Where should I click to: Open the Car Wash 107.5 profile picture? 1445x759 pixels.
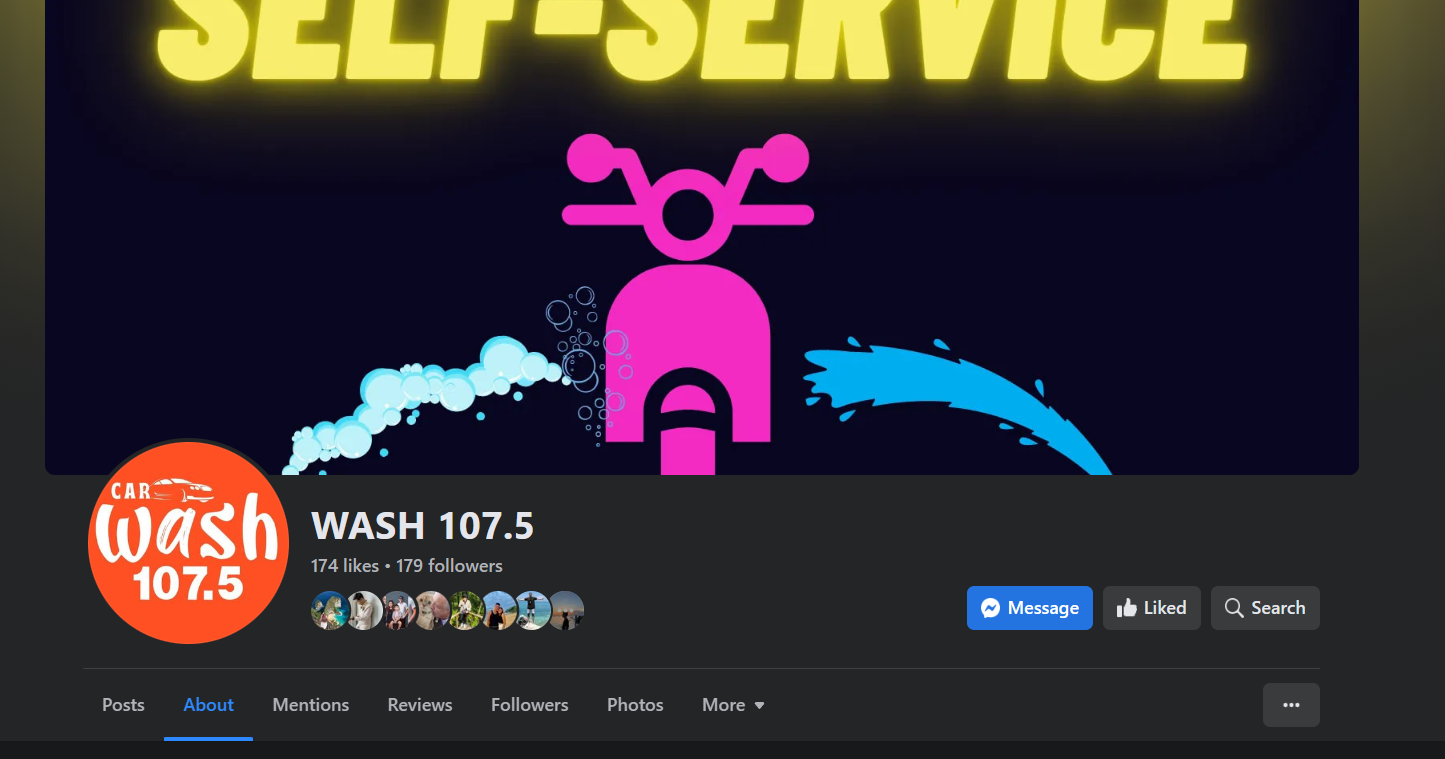click(188, 543)
